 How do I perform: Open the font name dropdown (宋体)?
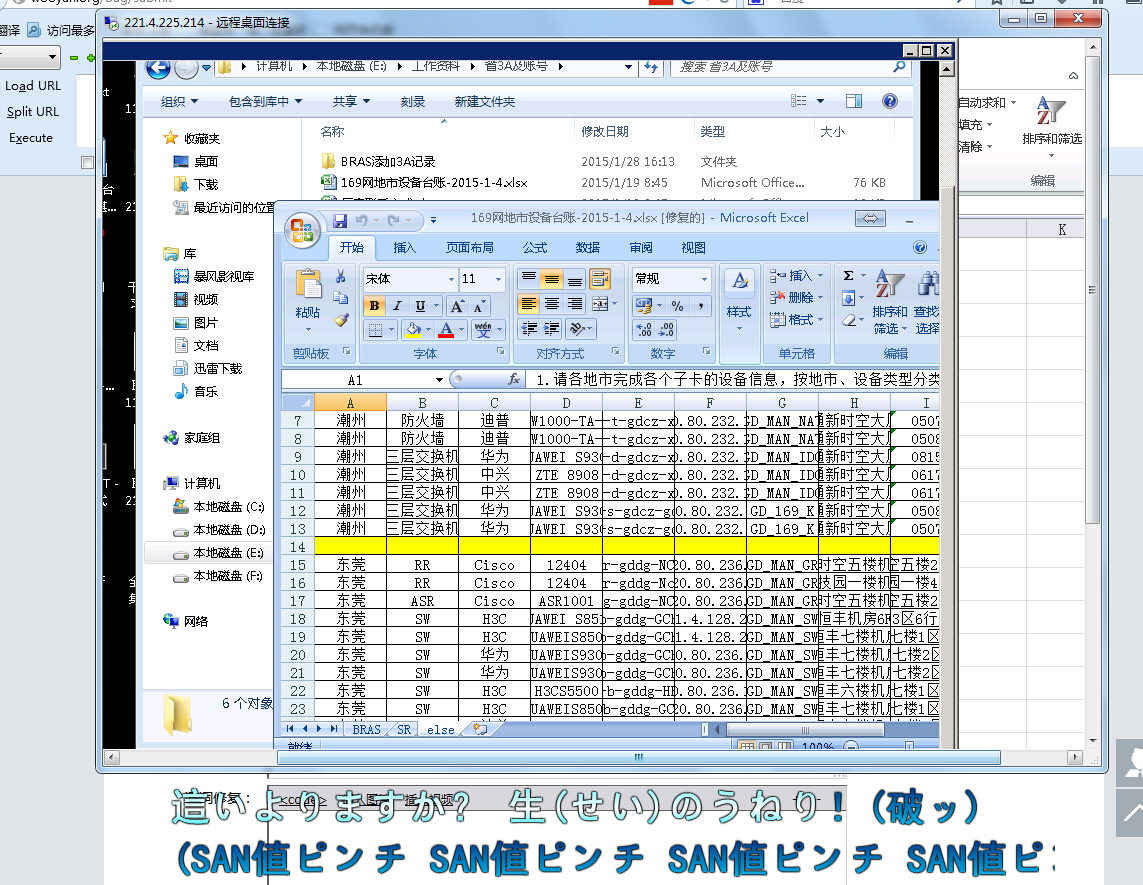(451, 279)
